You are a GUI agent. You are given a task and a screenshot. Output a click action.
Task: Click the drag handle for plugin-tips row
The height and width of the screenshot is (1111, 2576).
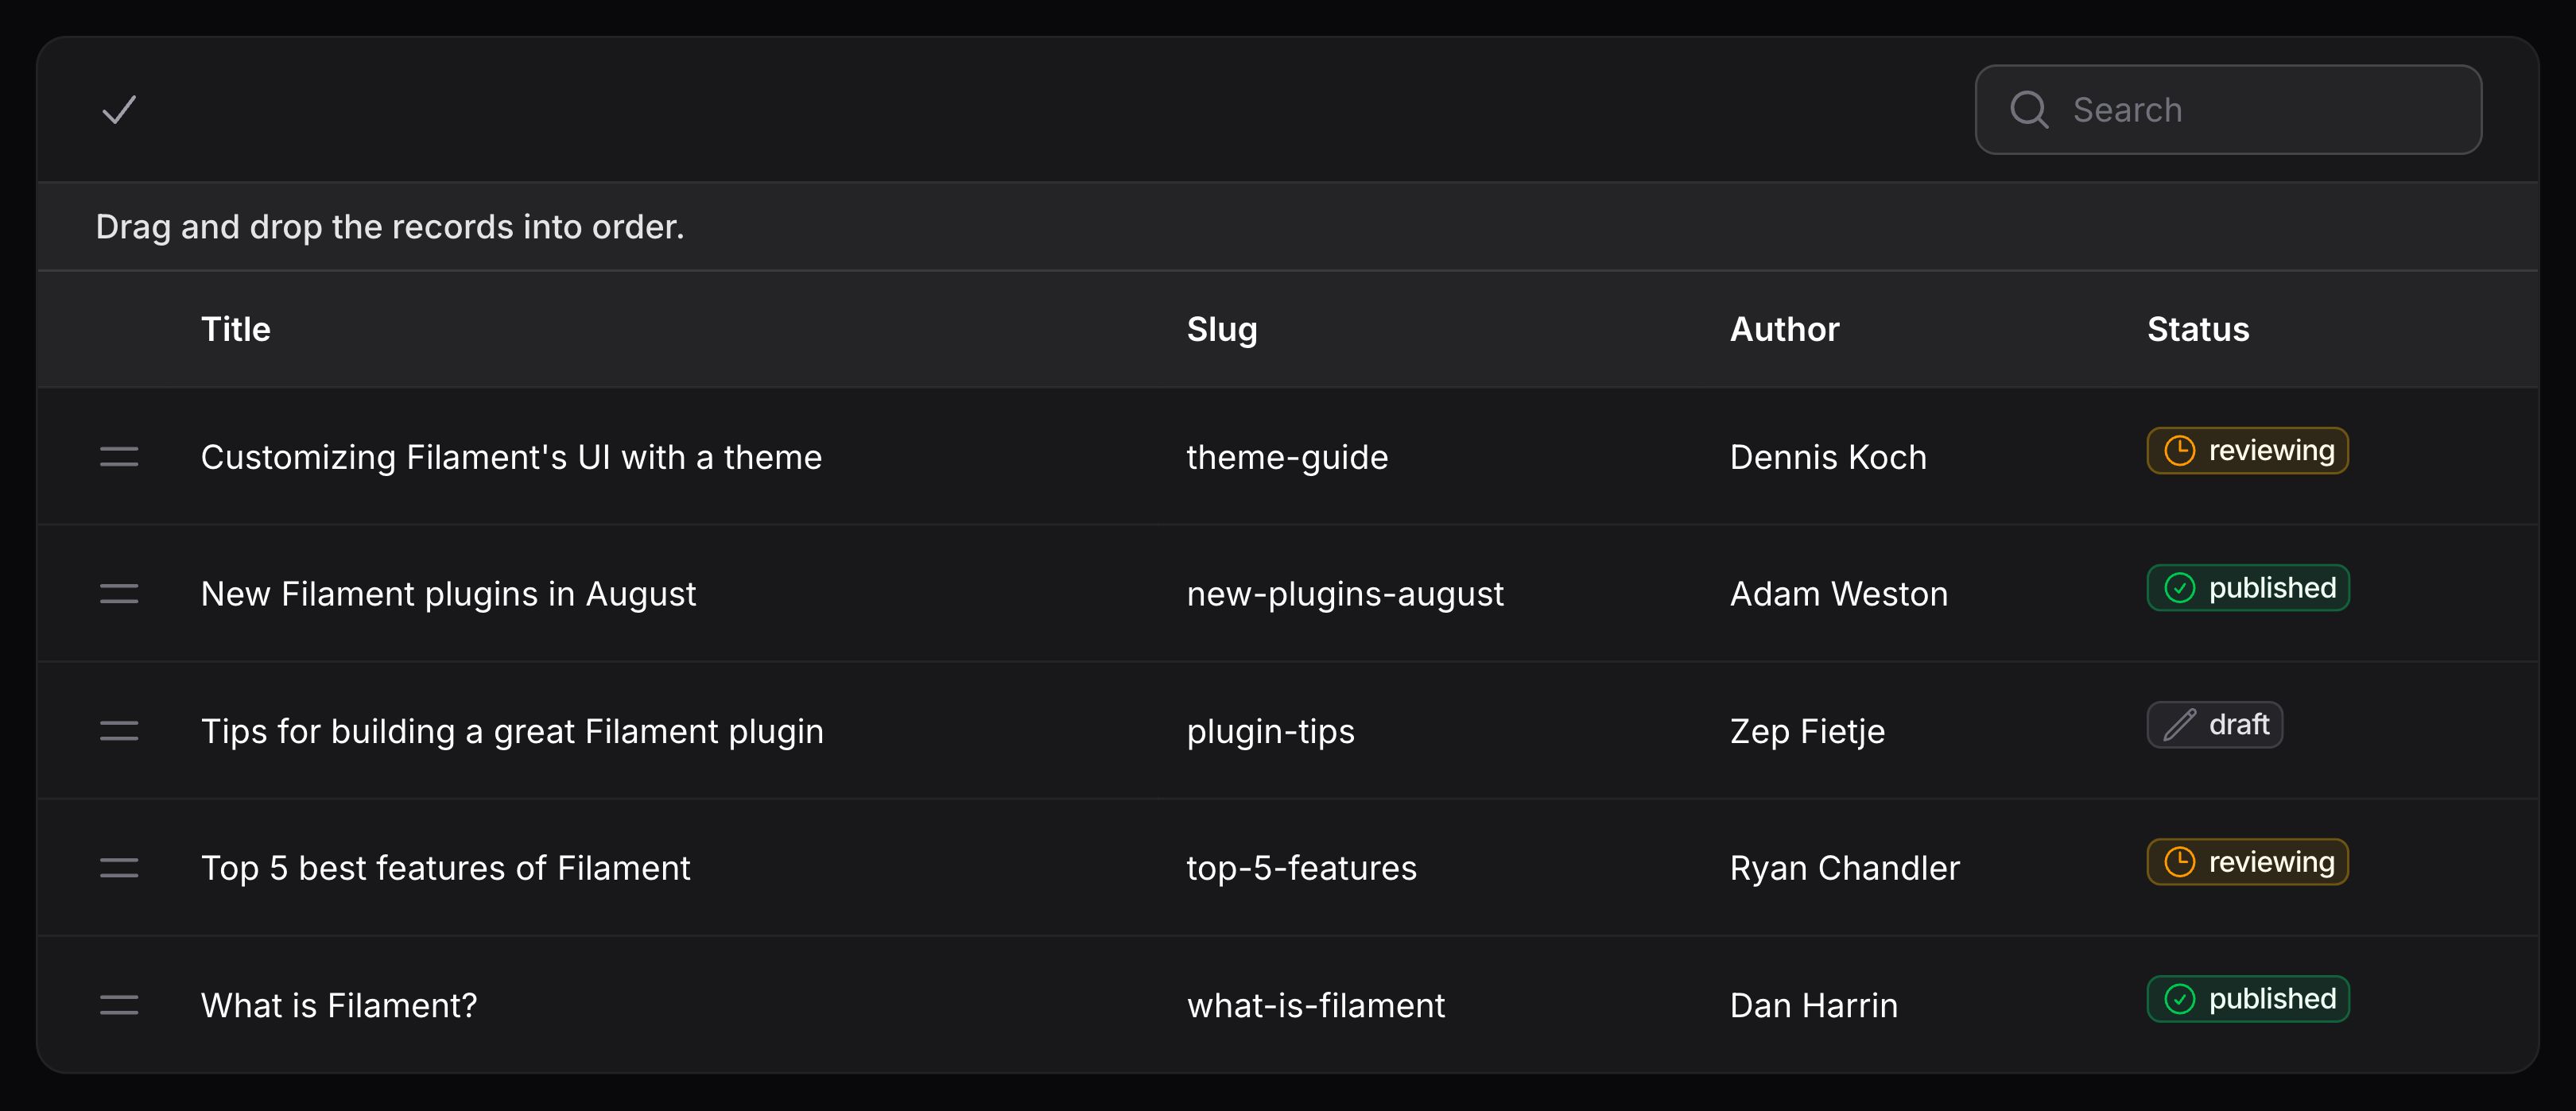tap(119, 731)
